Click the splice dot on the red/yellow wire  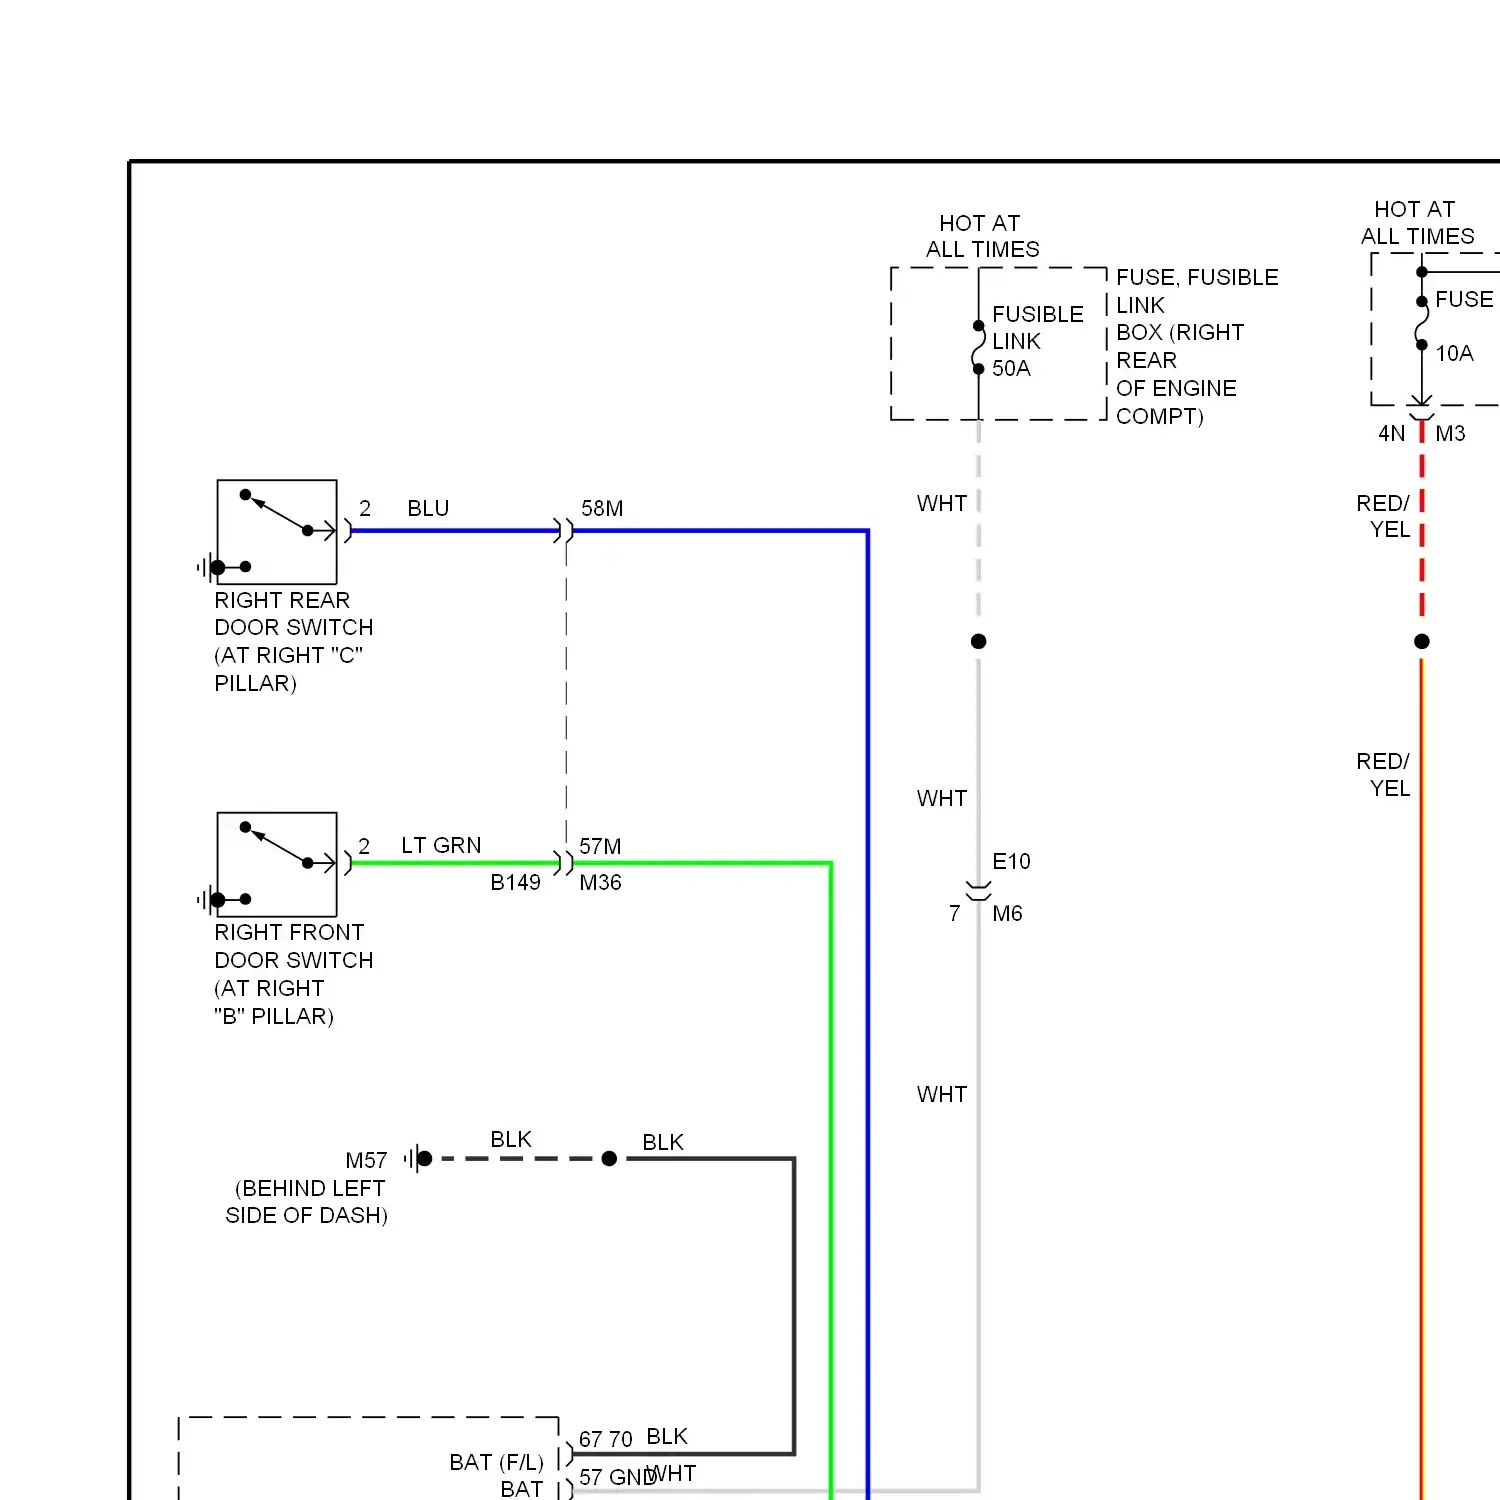click(1422, 641)
